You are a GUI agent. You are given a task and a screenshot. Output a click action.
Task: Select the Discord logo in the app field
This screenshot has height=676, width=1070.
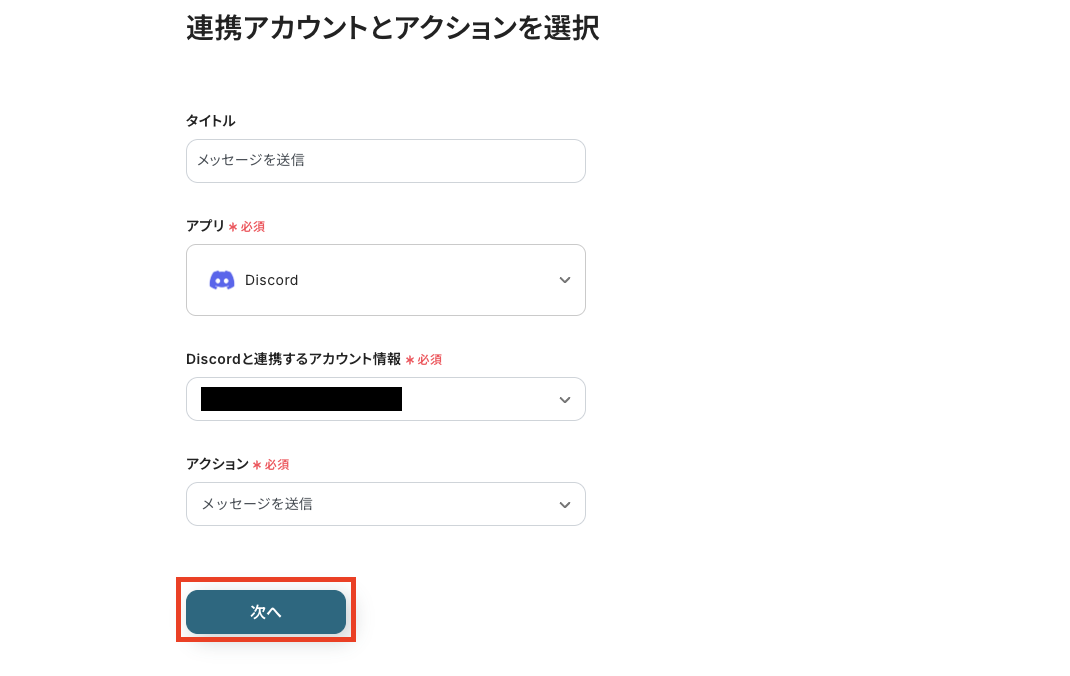click(222, 280)
